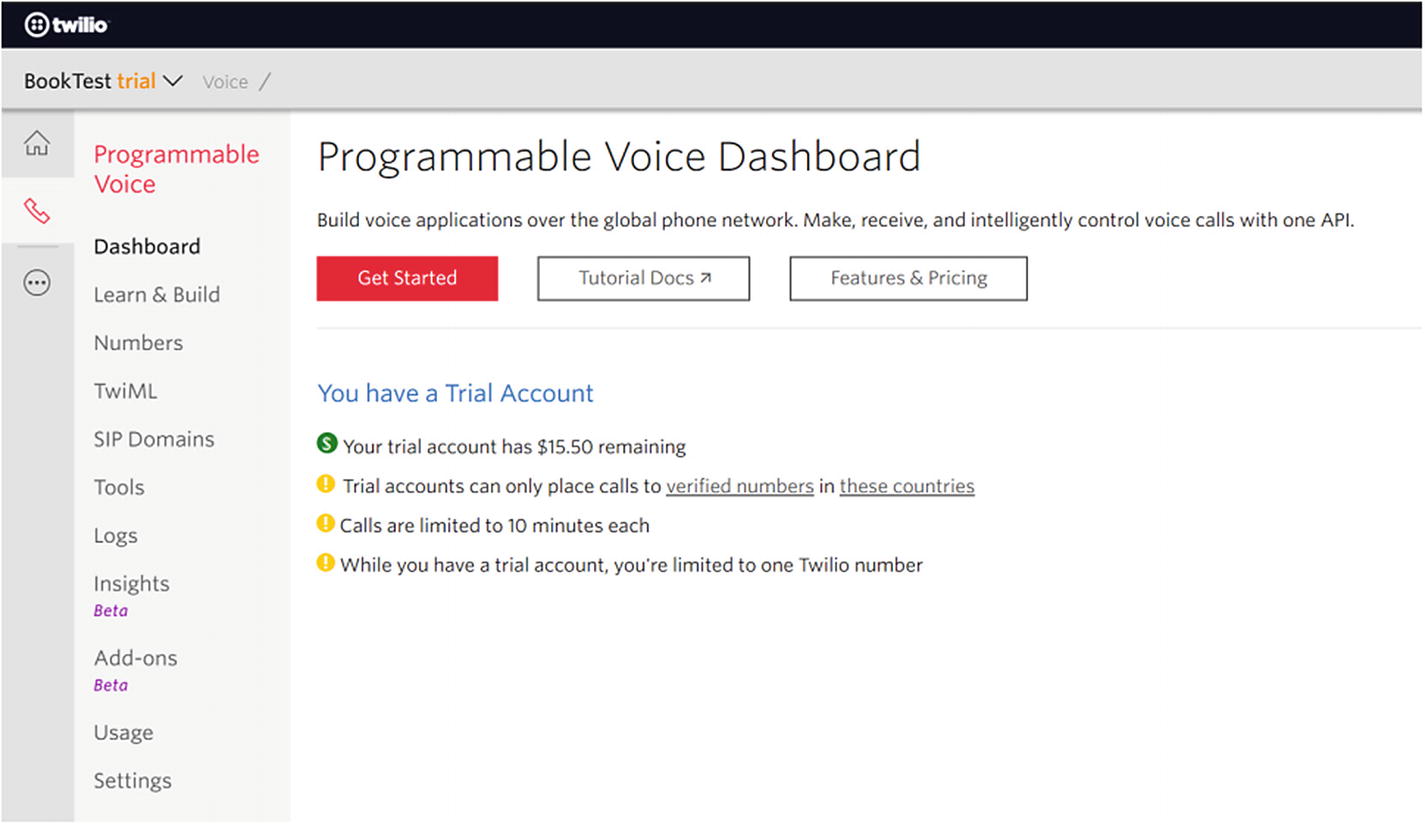Open the Home icon in sidebar
The height and width of the screenshot is (825, 1425).
(x=37, y=143)
